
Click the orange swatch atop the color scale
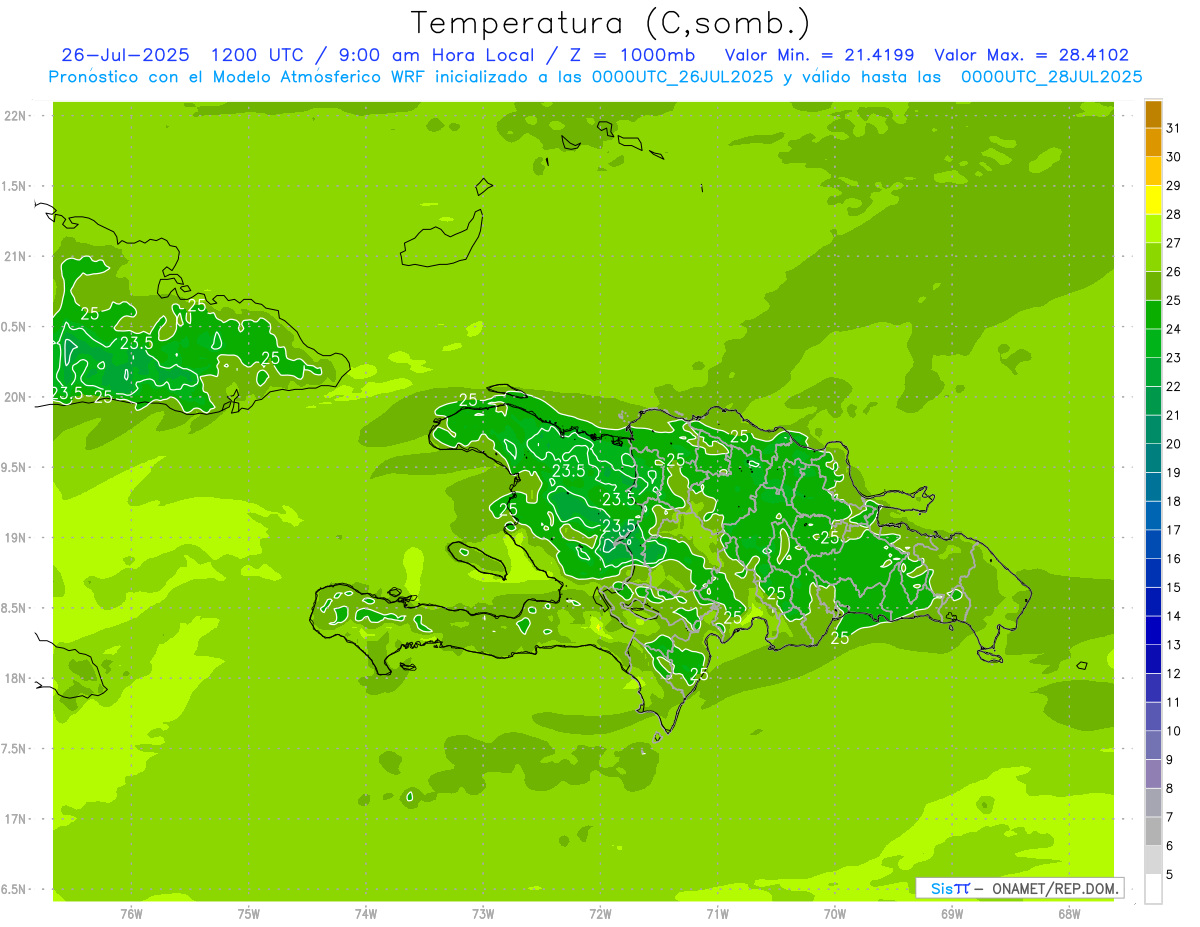tap(1153, 114)
